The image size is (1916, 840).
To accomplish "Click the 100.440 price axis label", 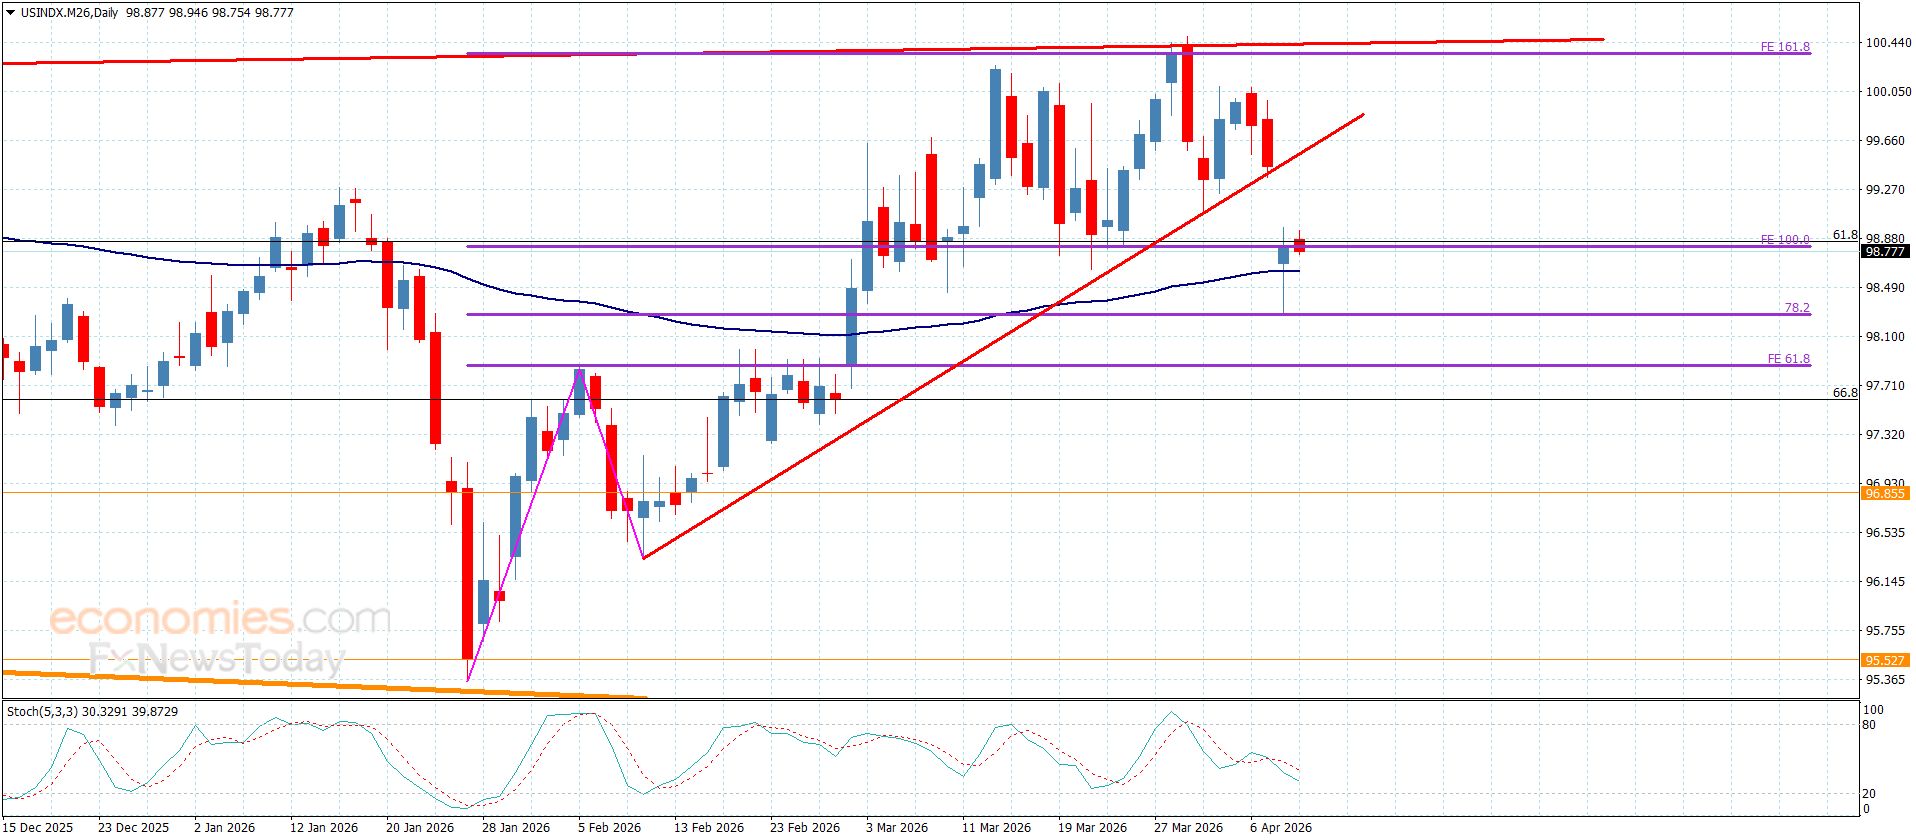I will (x=1887, y=43).
